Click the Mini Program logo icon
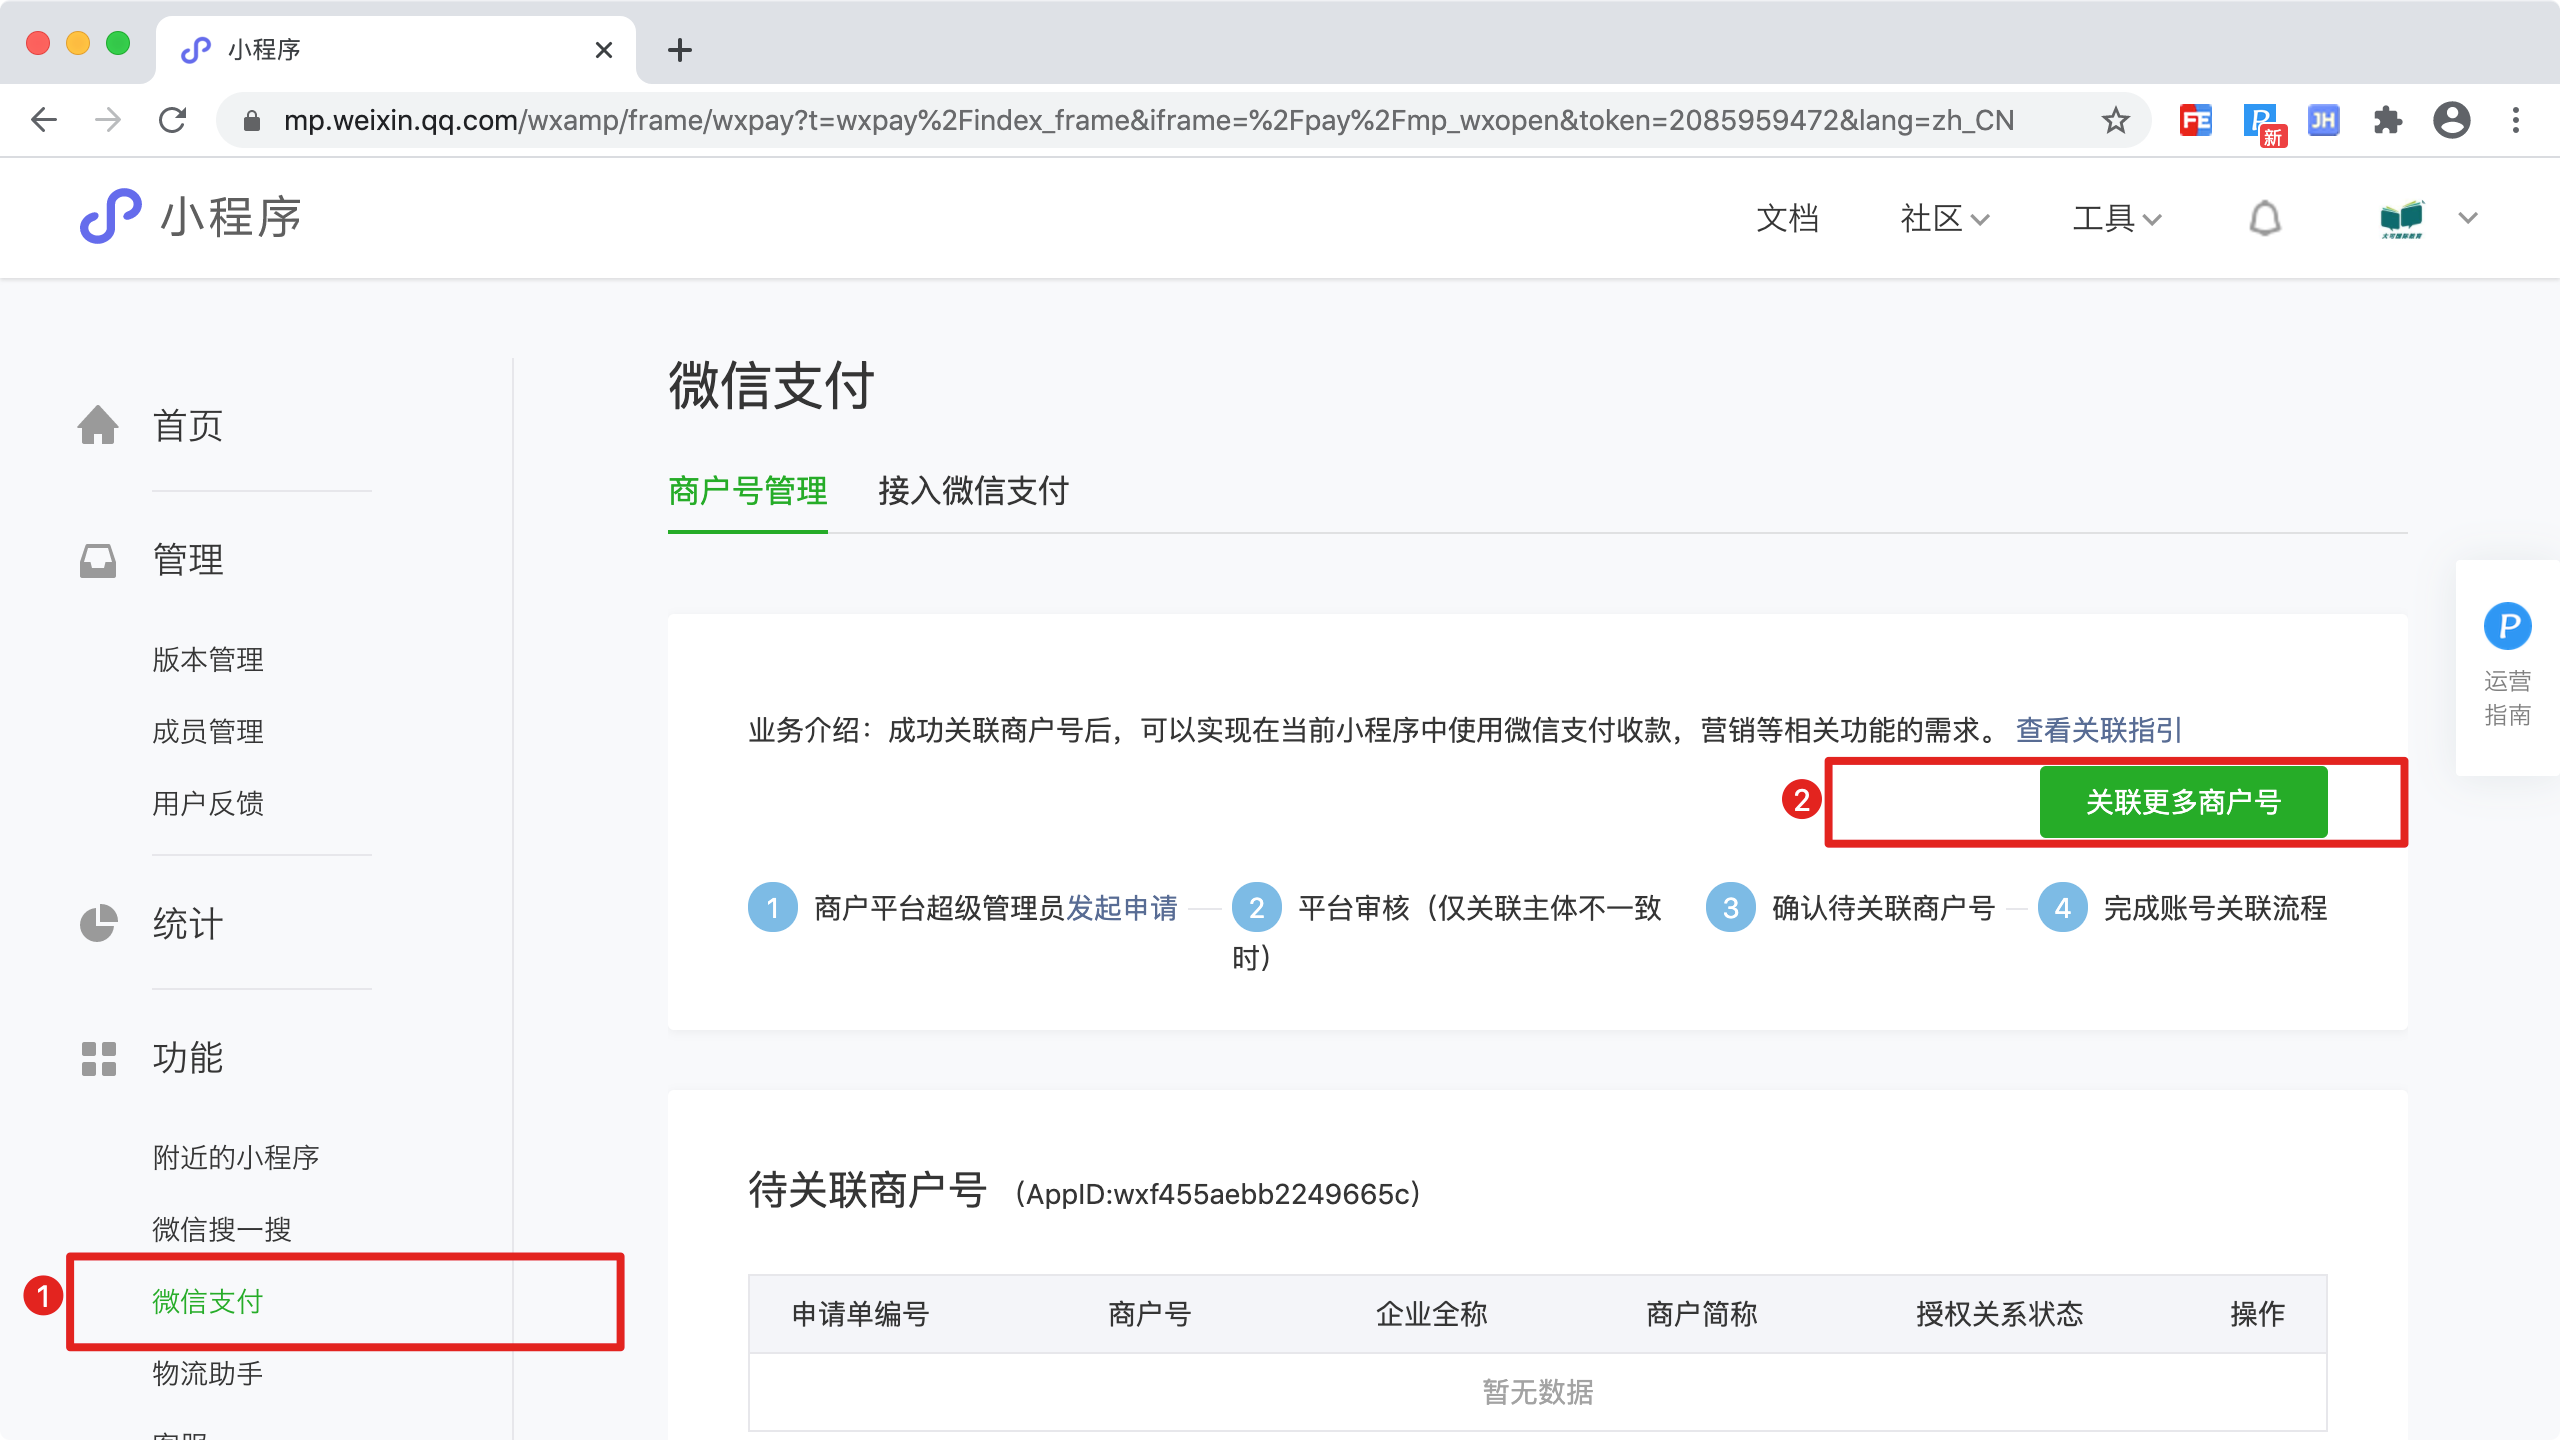 click(110, 216)
